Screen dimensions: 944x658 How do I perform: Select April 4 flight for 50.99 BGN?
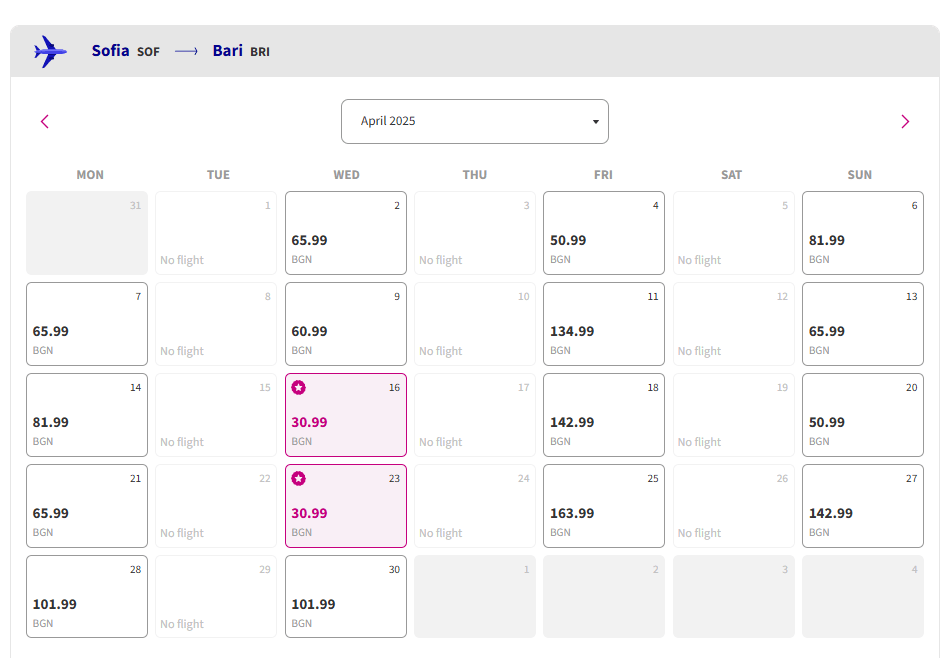(604, 233)
